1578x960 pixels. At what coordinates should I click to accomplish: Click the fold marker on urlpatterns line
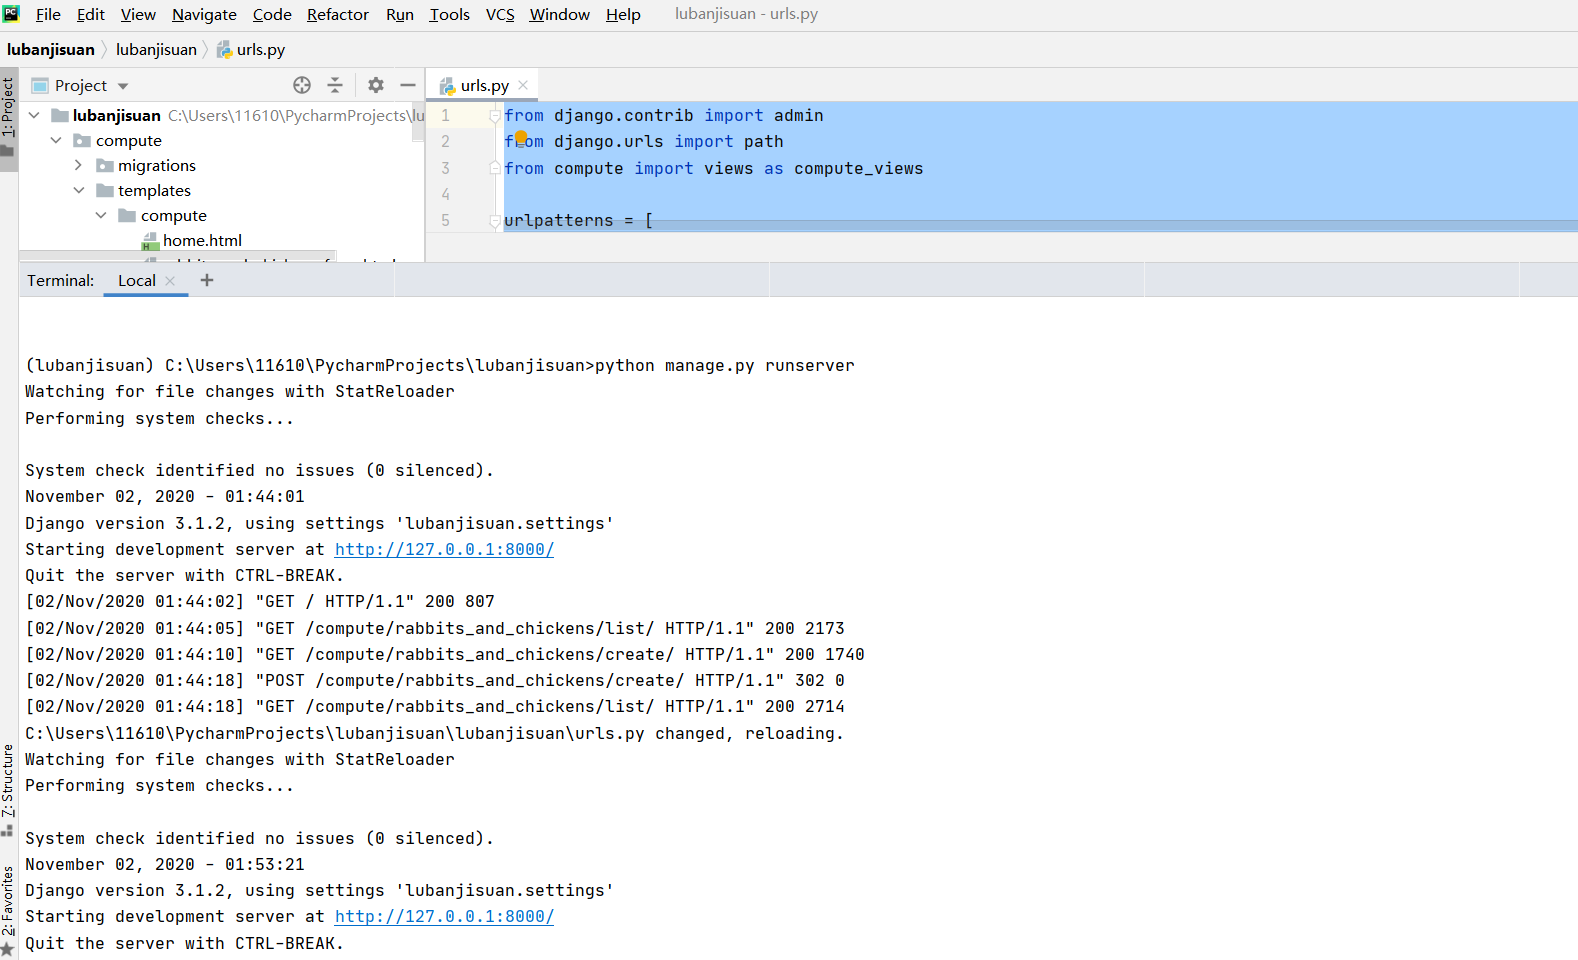click(494, 220)
